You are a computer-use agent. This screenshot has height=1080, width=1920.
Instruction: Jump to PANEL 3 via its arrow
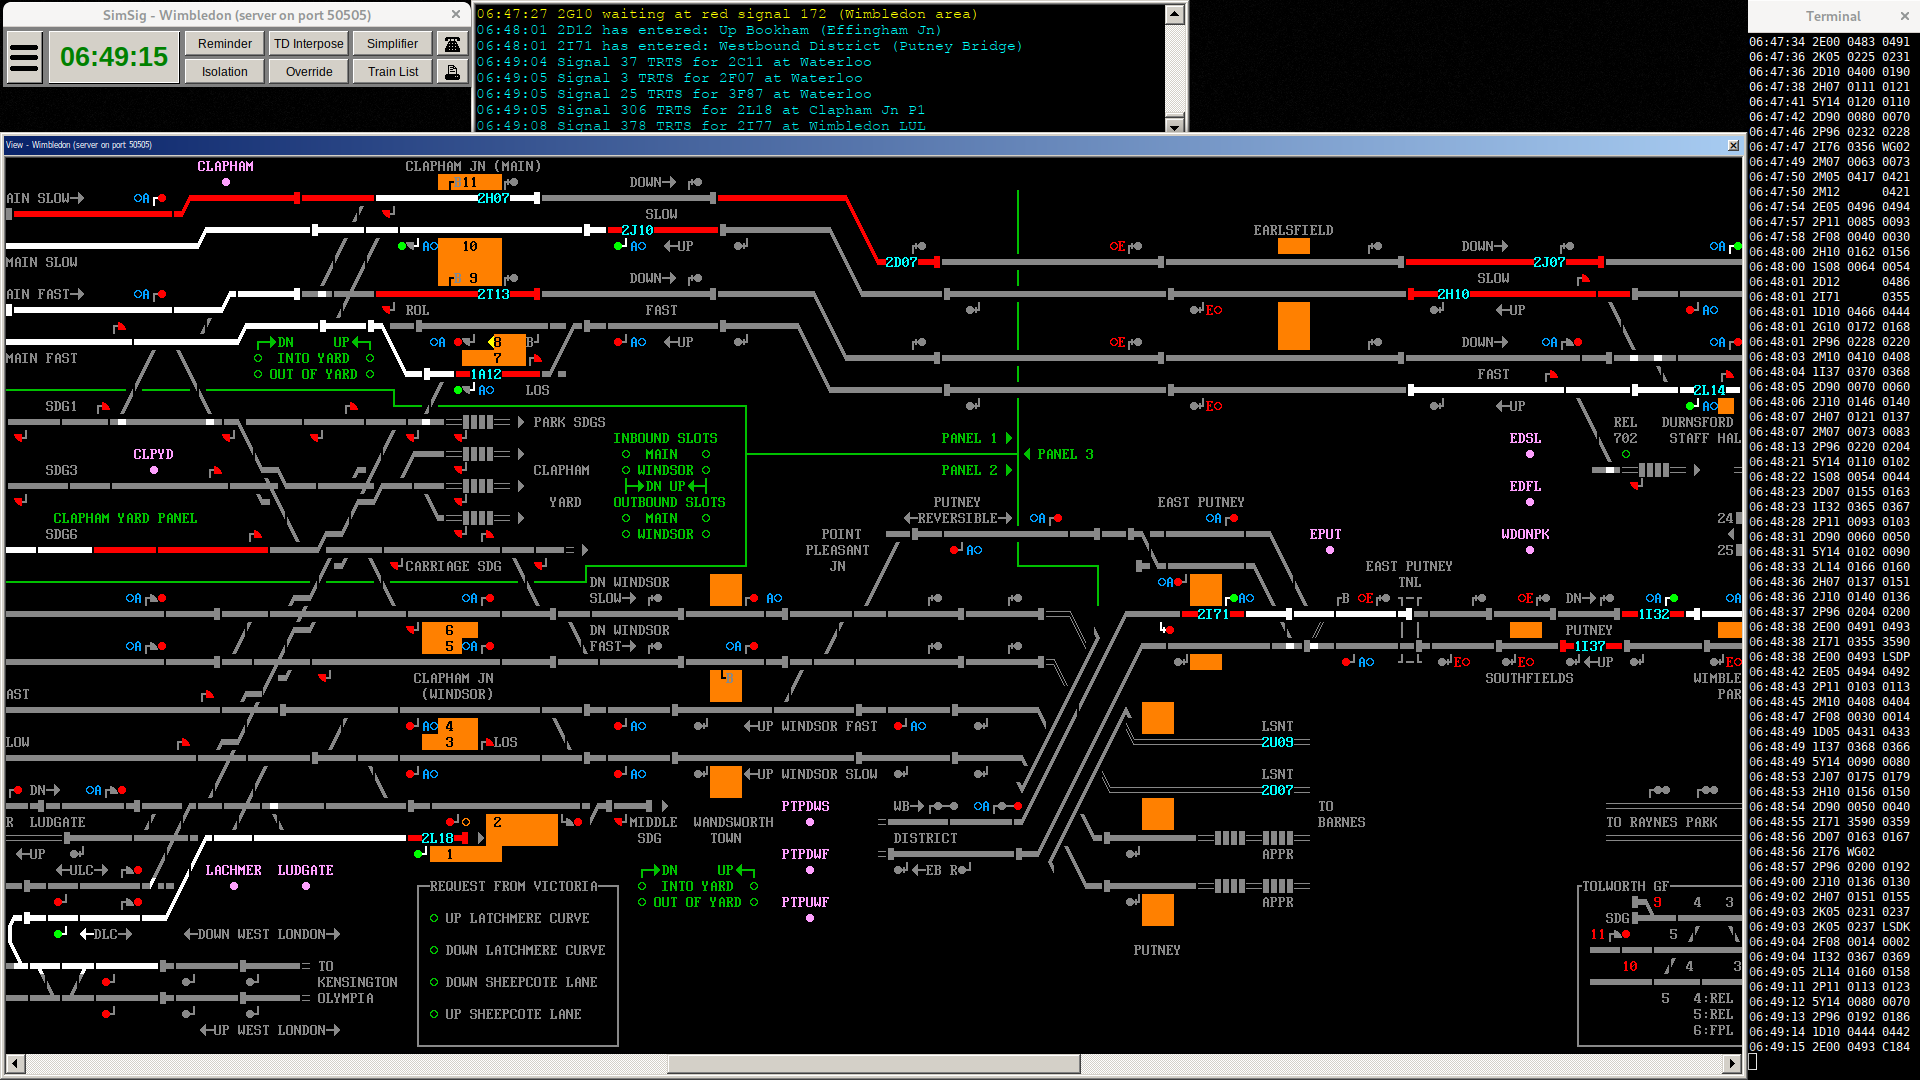tap(1027, 454)
